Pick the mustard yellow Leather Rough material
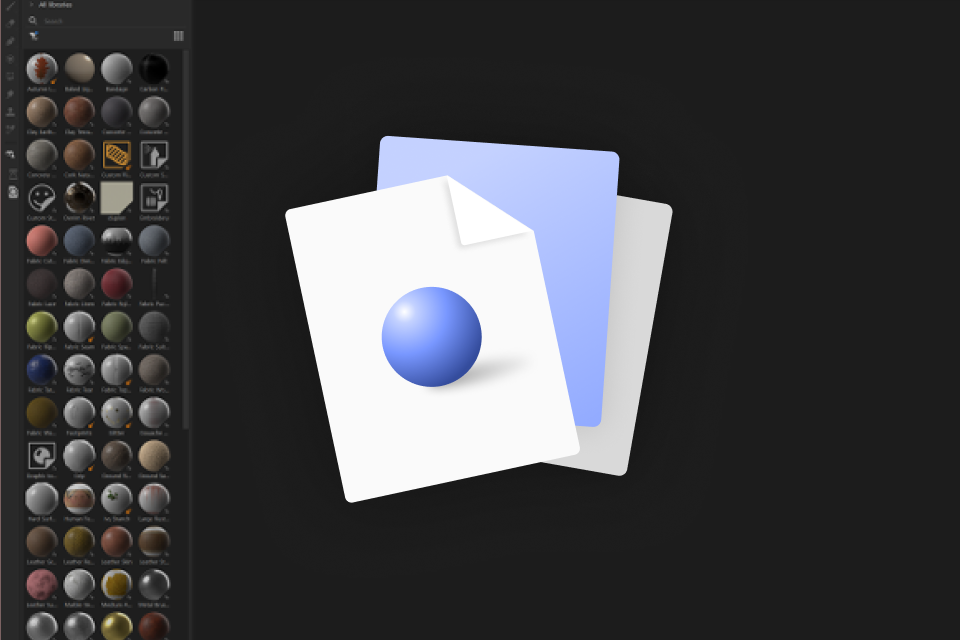This screenshot has height=640, width=960. [79, 541]
